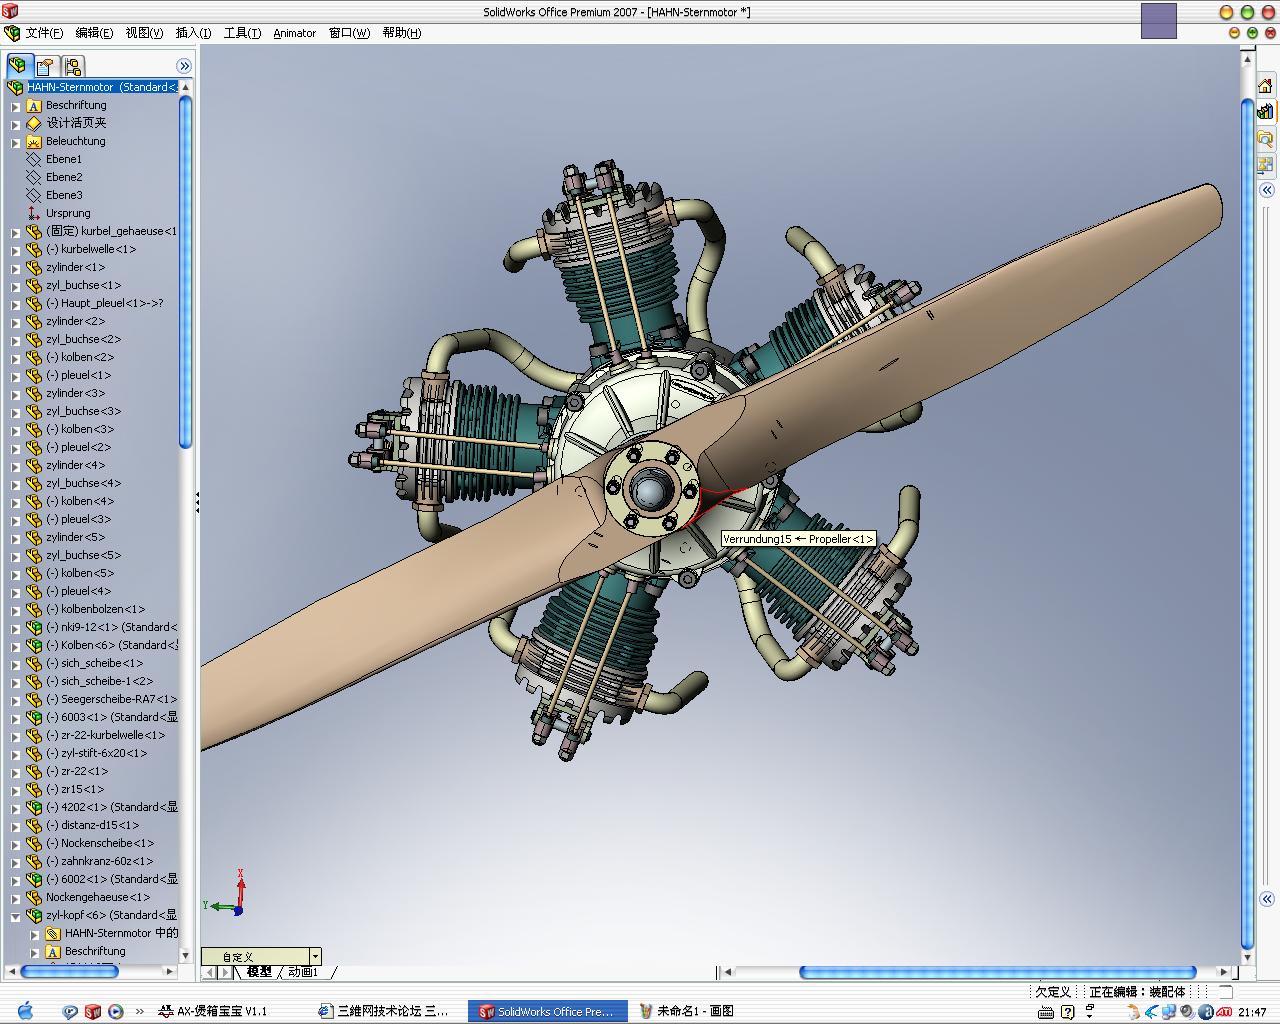Open the FeatureManager design tree tab
This screenshot has height=1024, width=1280.
(x=18, y=66)
